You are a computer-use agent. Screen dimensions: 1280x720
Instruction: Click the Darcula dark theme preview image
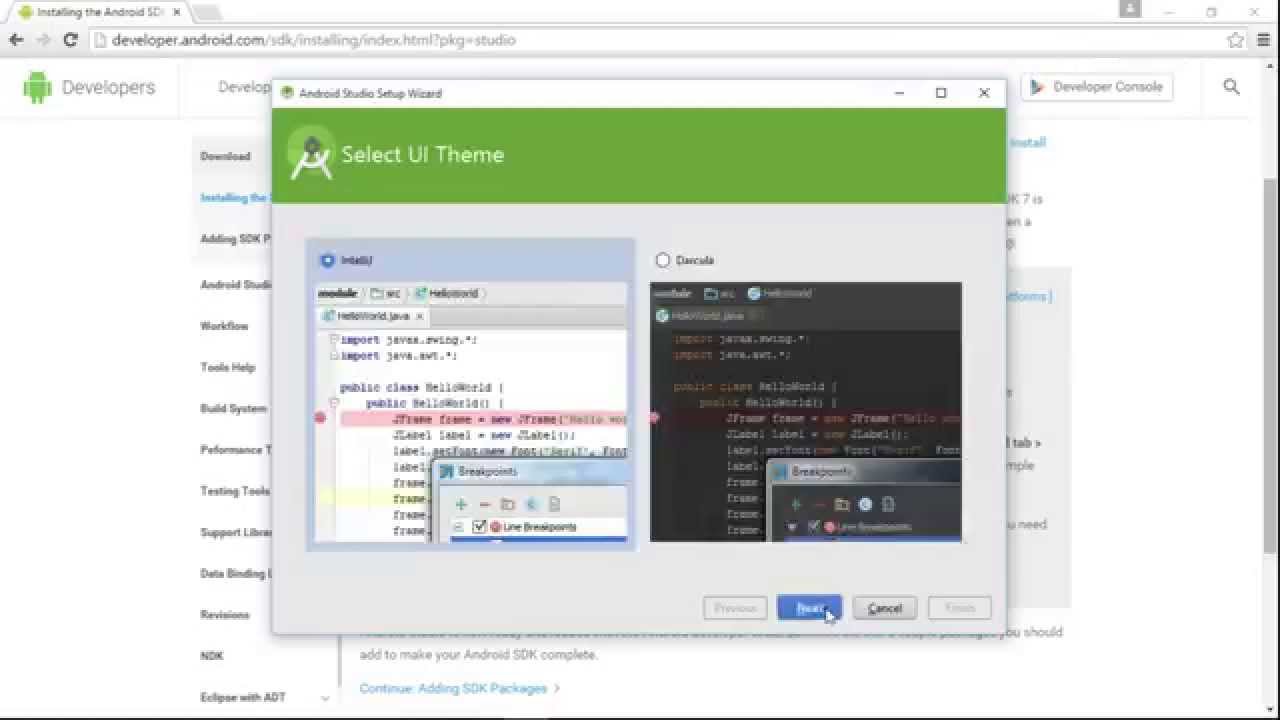(x=806, y=413)
